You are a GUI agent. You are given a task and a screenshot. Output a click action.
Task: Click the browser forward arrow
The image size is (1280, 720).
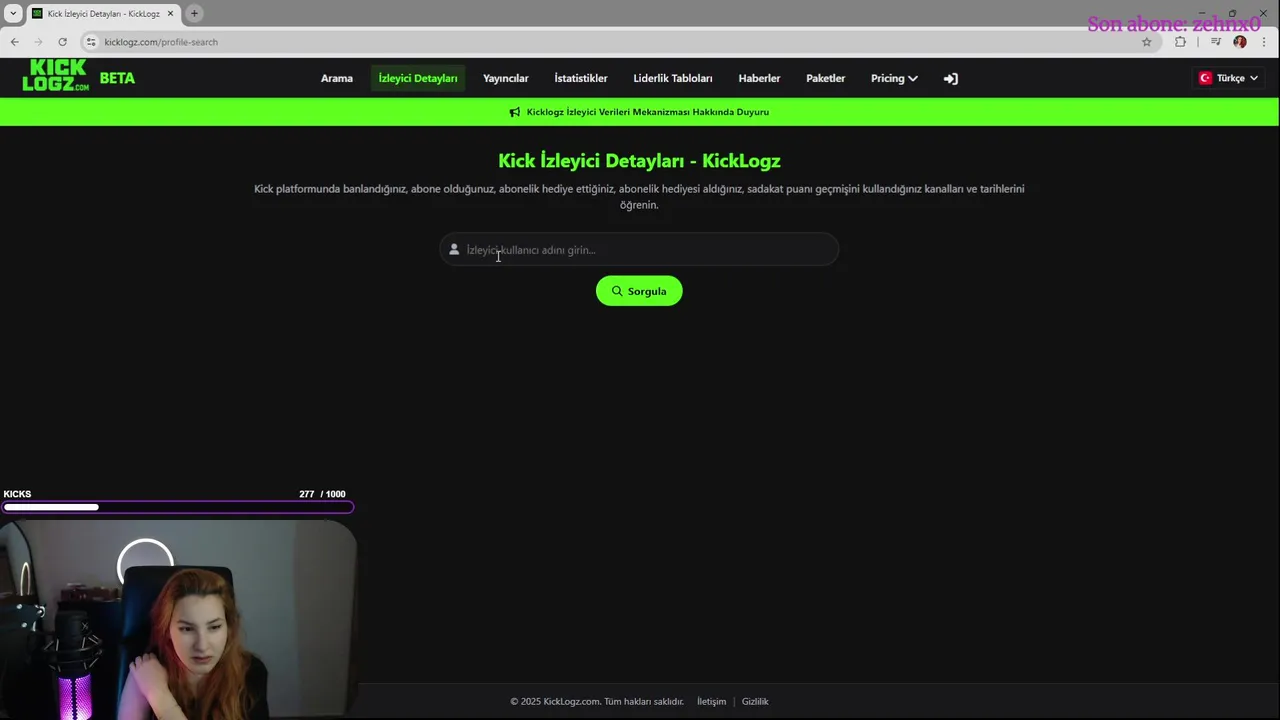tap(38, 42)
